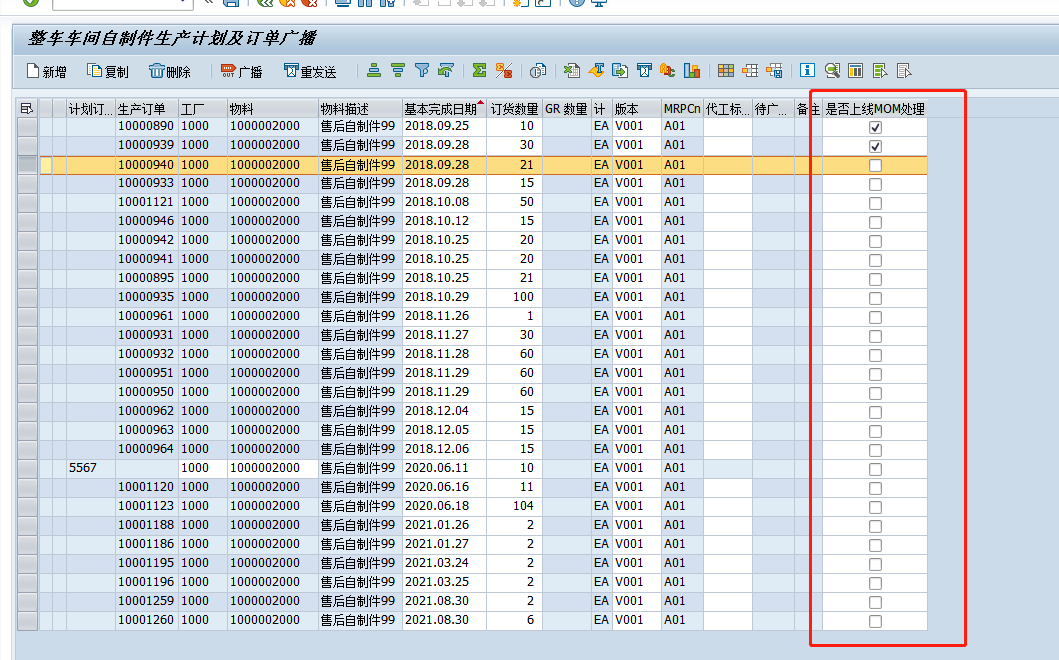Click the subtotals percentage icon
This screenshot has width=1059, height=660.
coord(502,70)
